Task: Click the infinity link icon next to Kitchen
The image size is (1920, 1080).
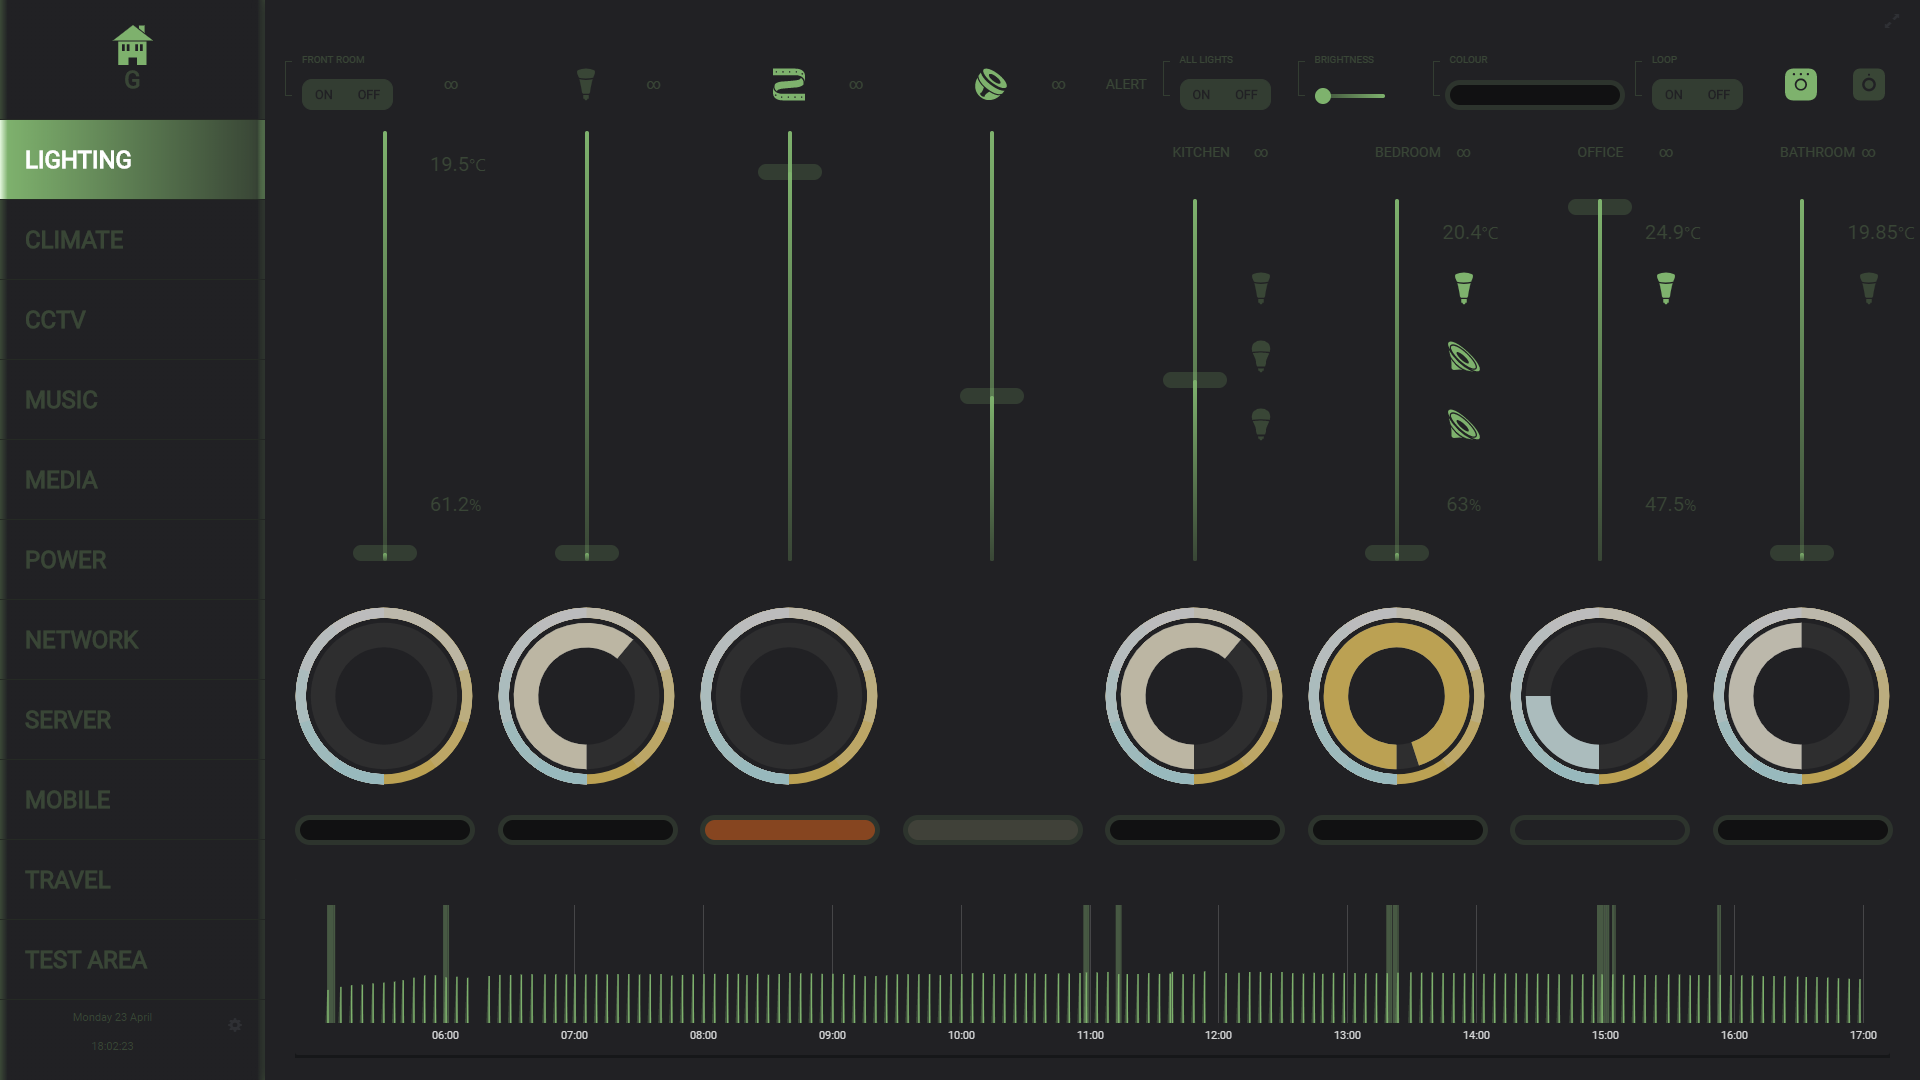Action: 1261,153
